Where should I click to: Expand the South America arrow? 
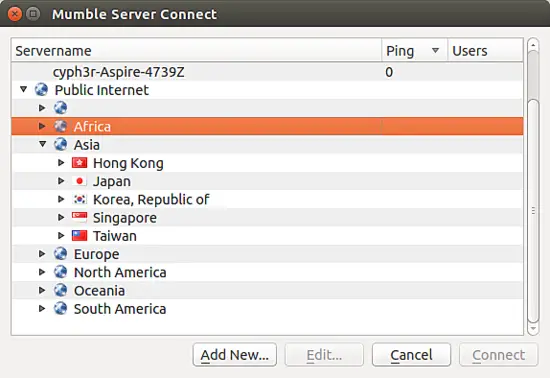pyautogui.click(x=42, y=309)
